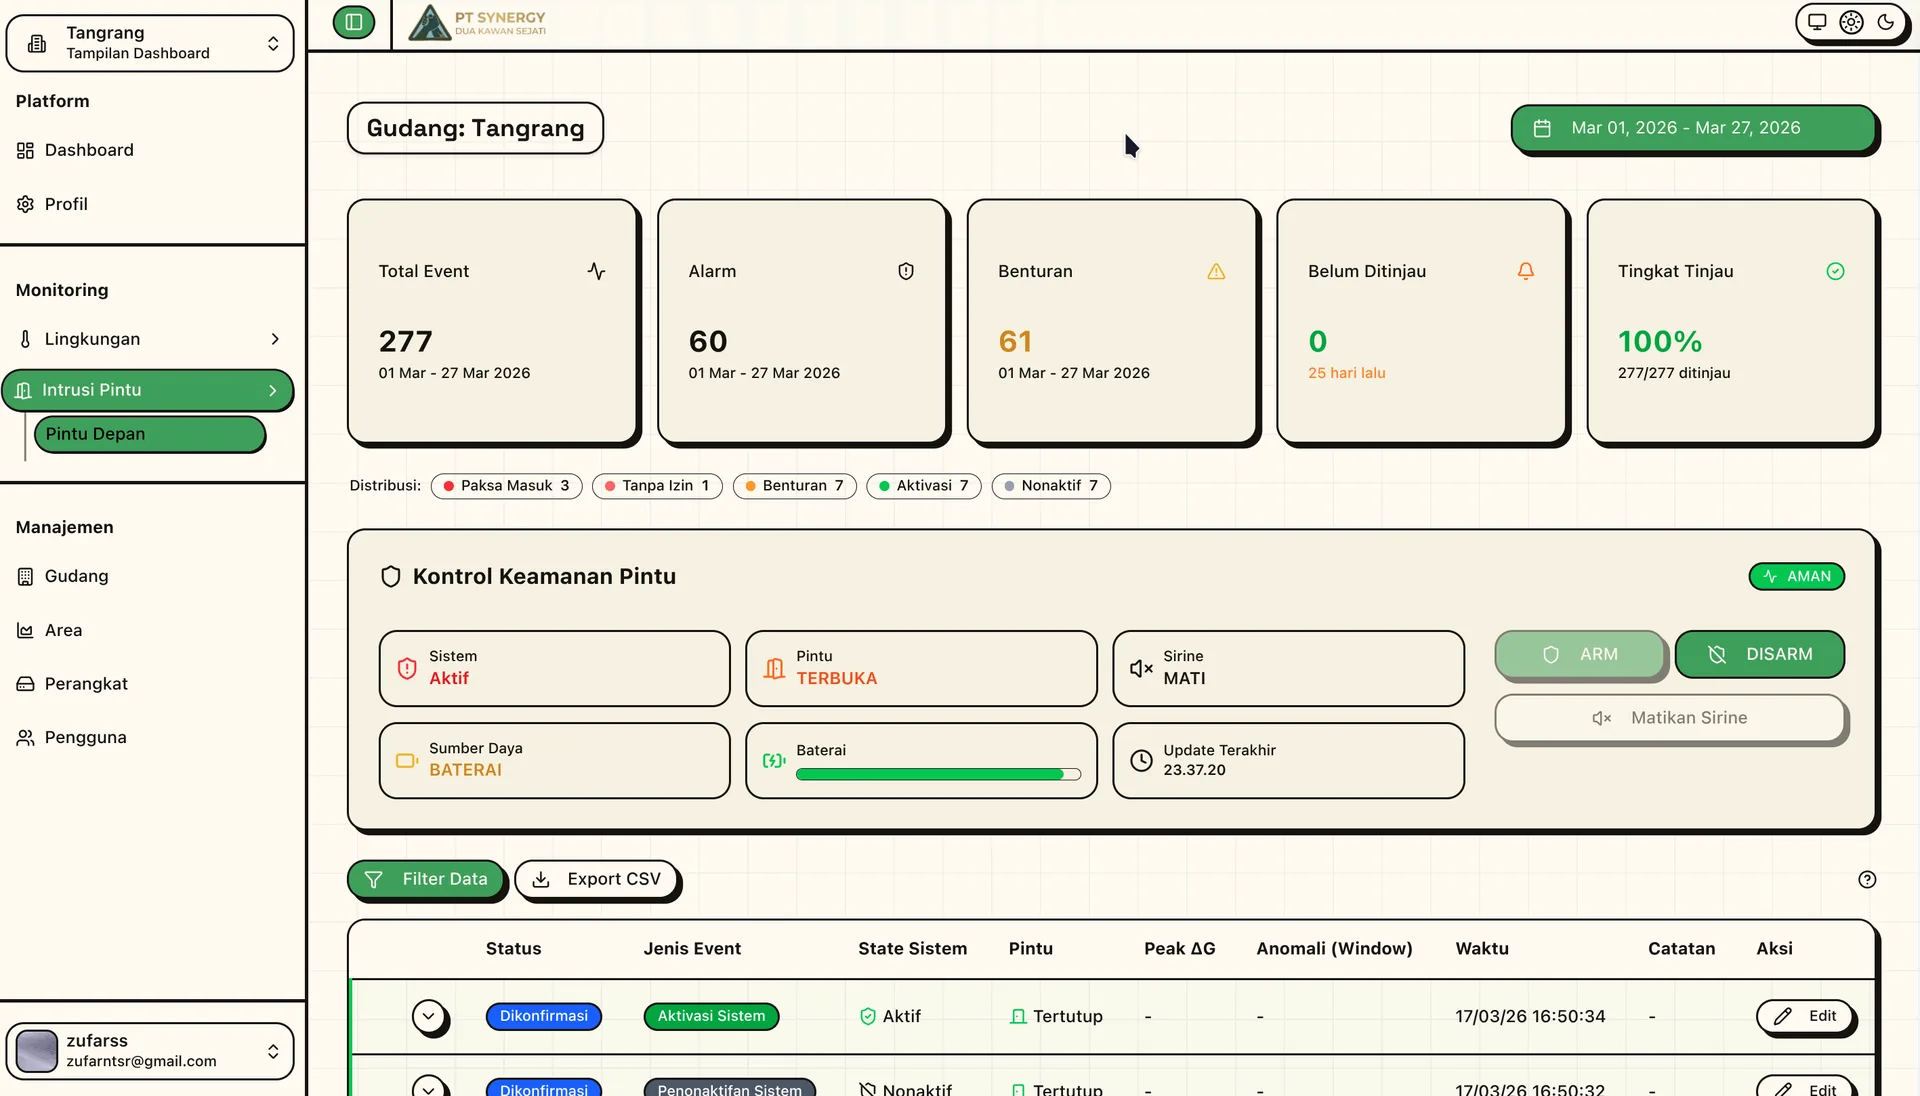Select the settings-gear theme option
This screenshot has width=1920, height=1096.
point(1851,22)
